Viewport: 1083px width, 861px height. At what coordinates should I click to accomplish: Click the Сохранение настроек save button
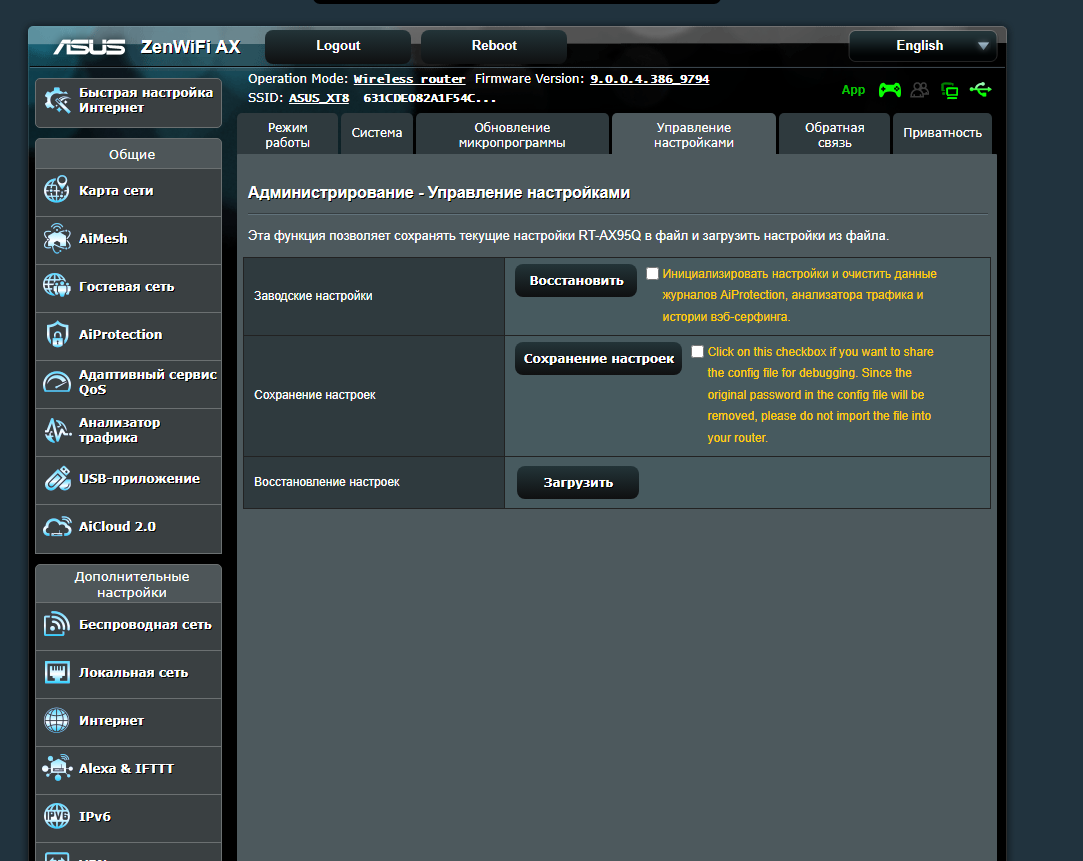tap(598, 358)
